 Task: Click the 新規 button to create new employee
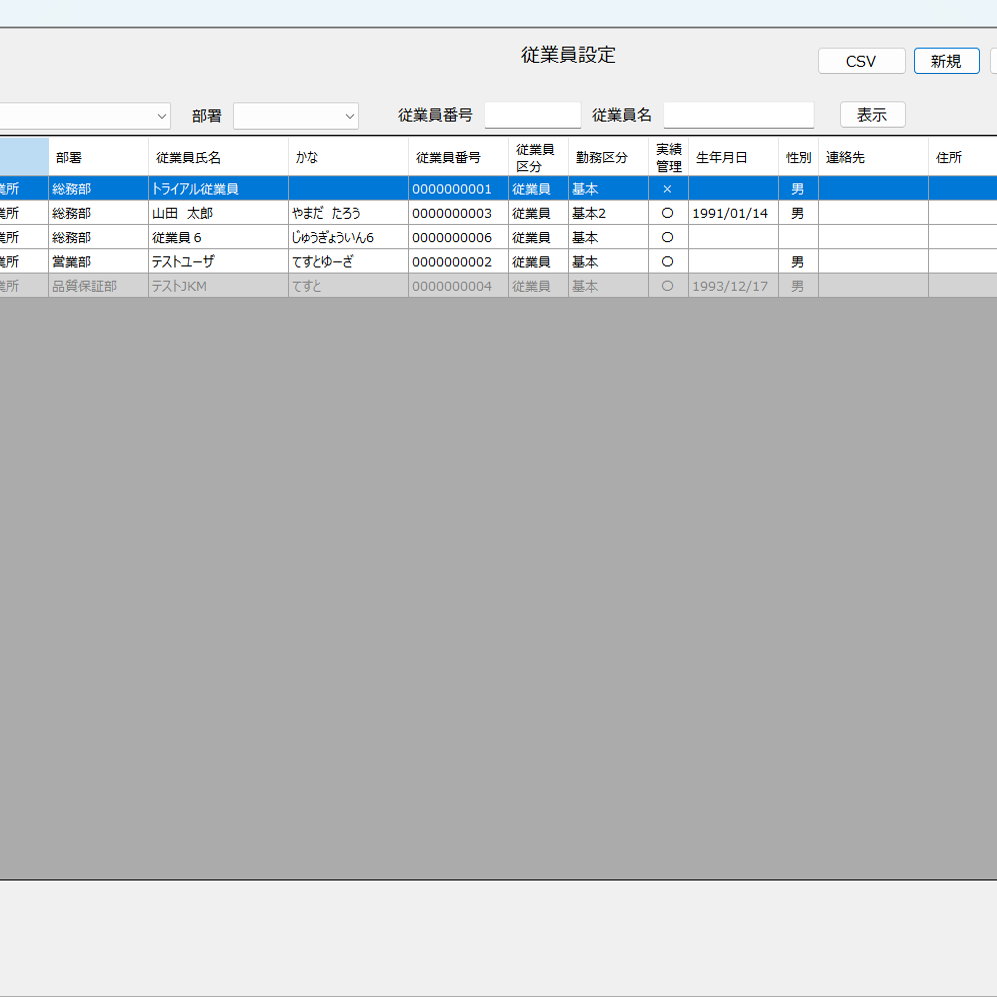(946, 61)
